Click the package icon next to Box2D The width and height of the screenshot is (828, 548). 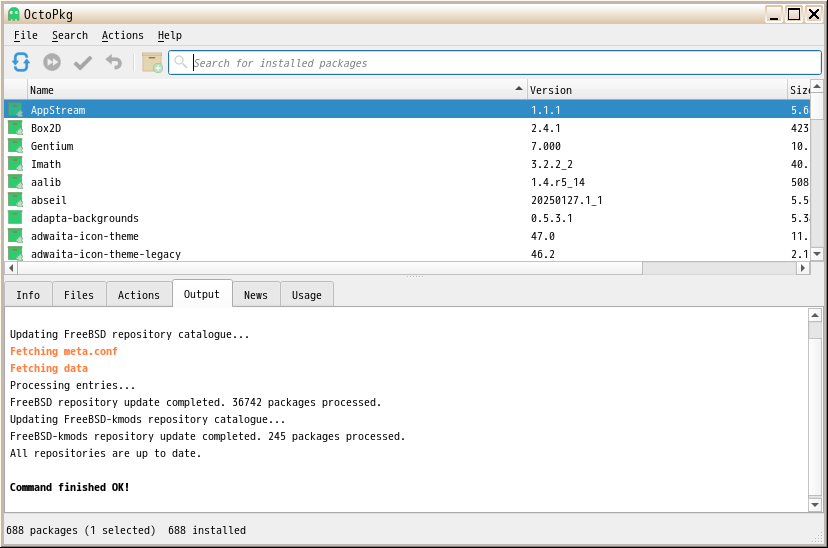pyautogui.click(x=15, y=128)
